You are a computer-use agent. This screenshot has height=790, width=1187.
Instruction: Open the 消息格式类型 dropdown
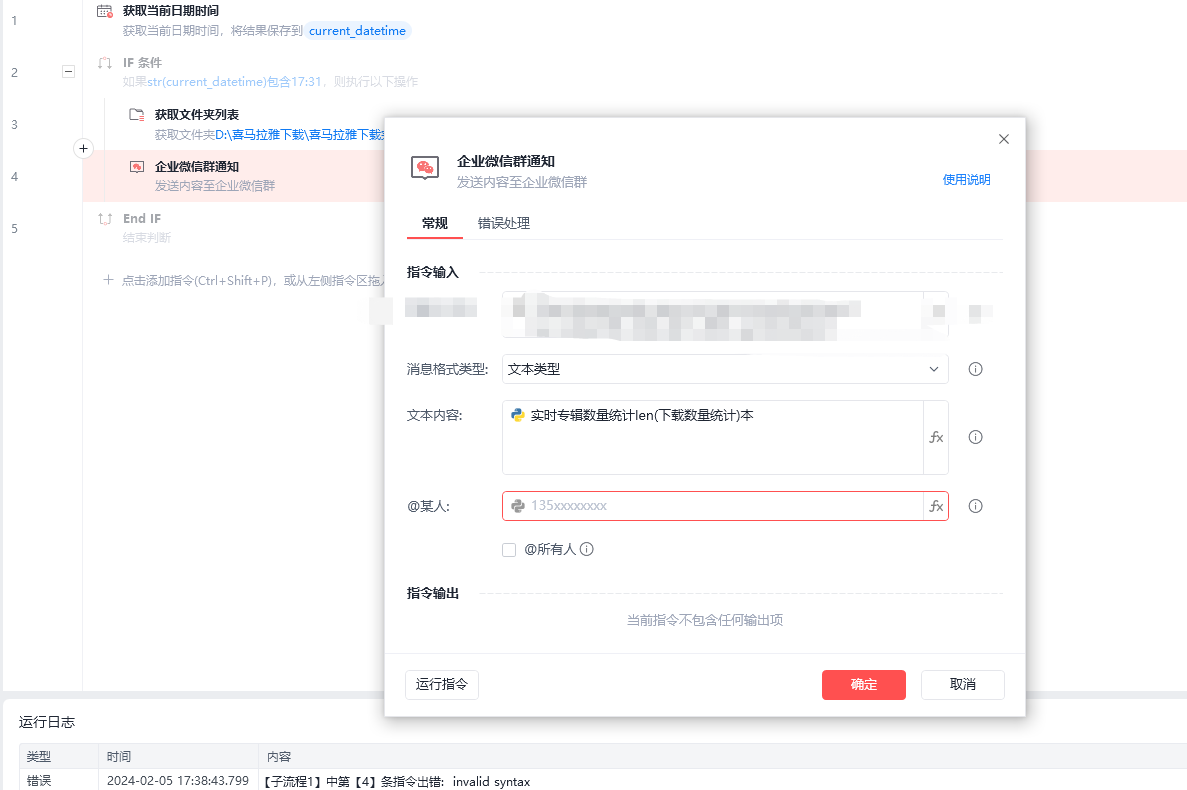click(725, 369)
